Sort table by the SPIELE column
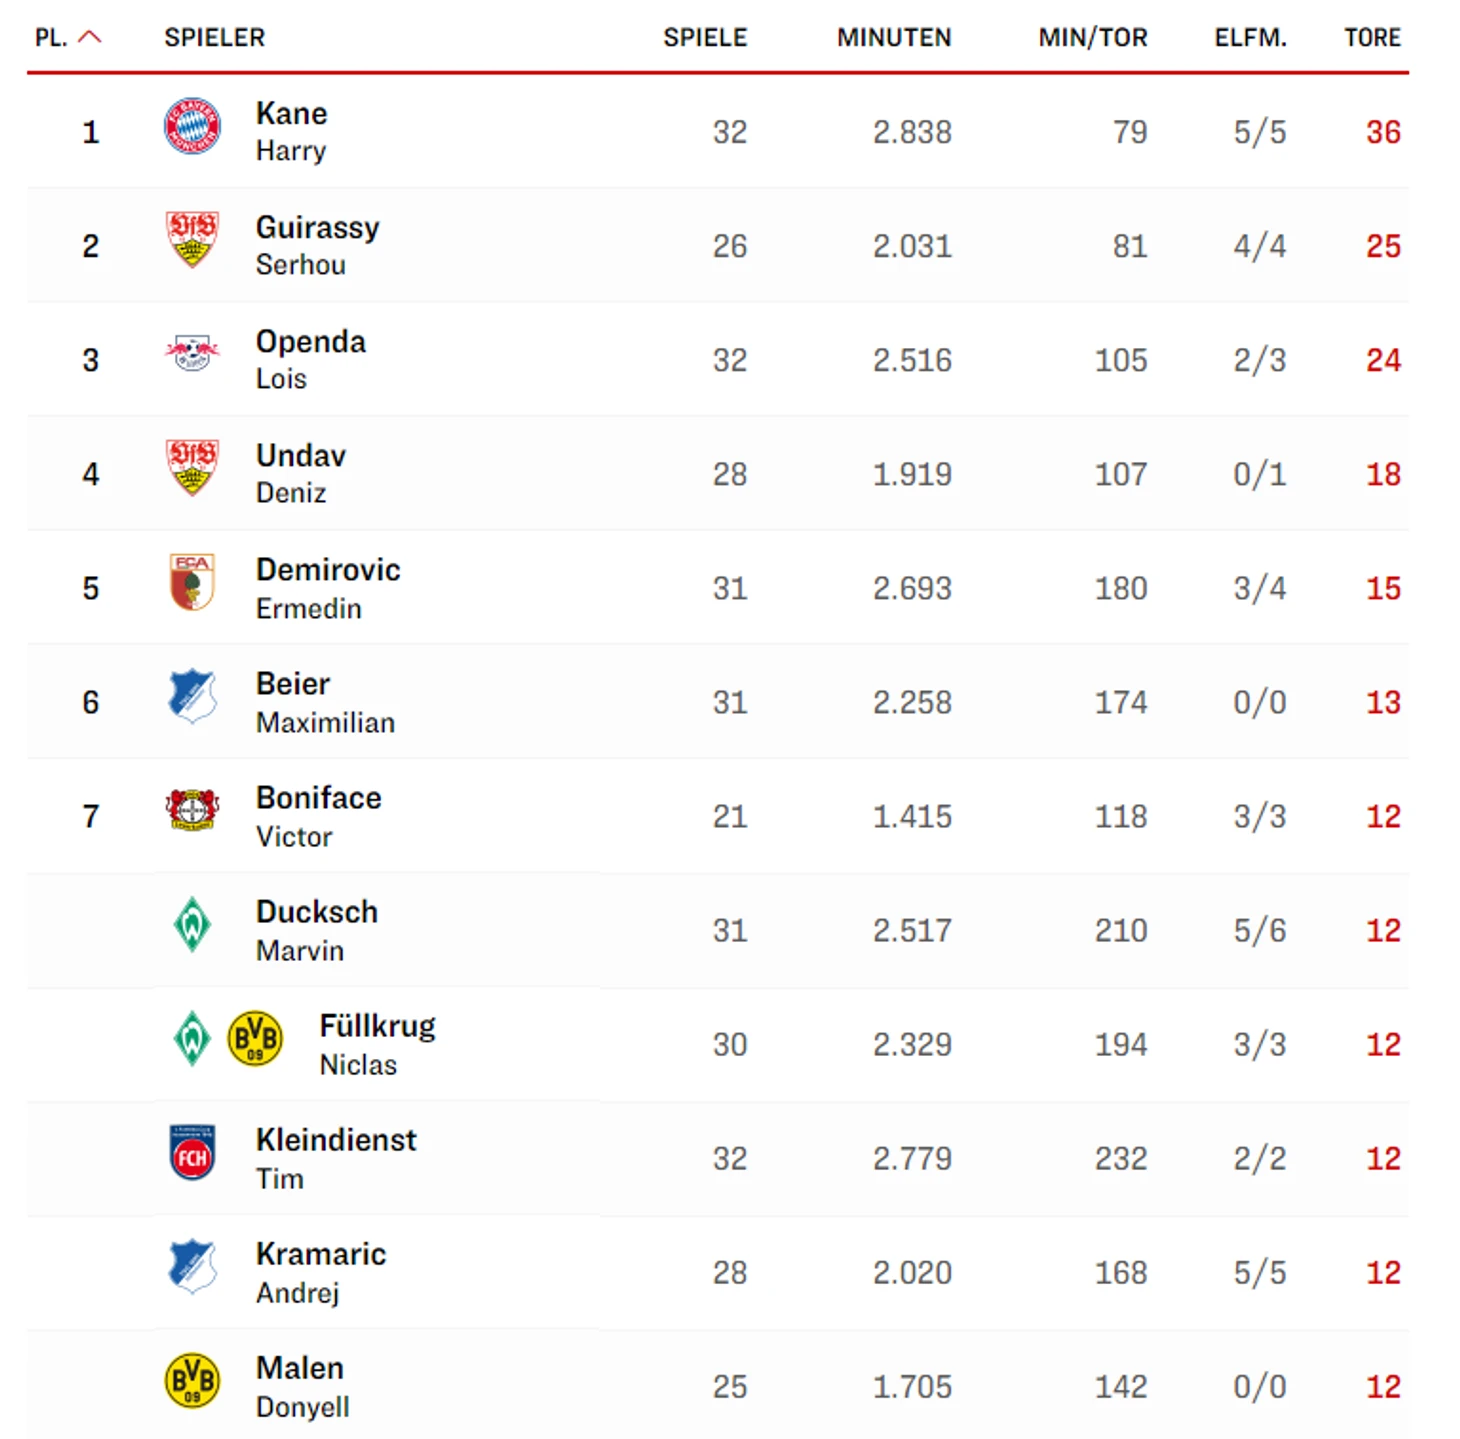This screenshot has width=1460, height=1439. [705, 38]
